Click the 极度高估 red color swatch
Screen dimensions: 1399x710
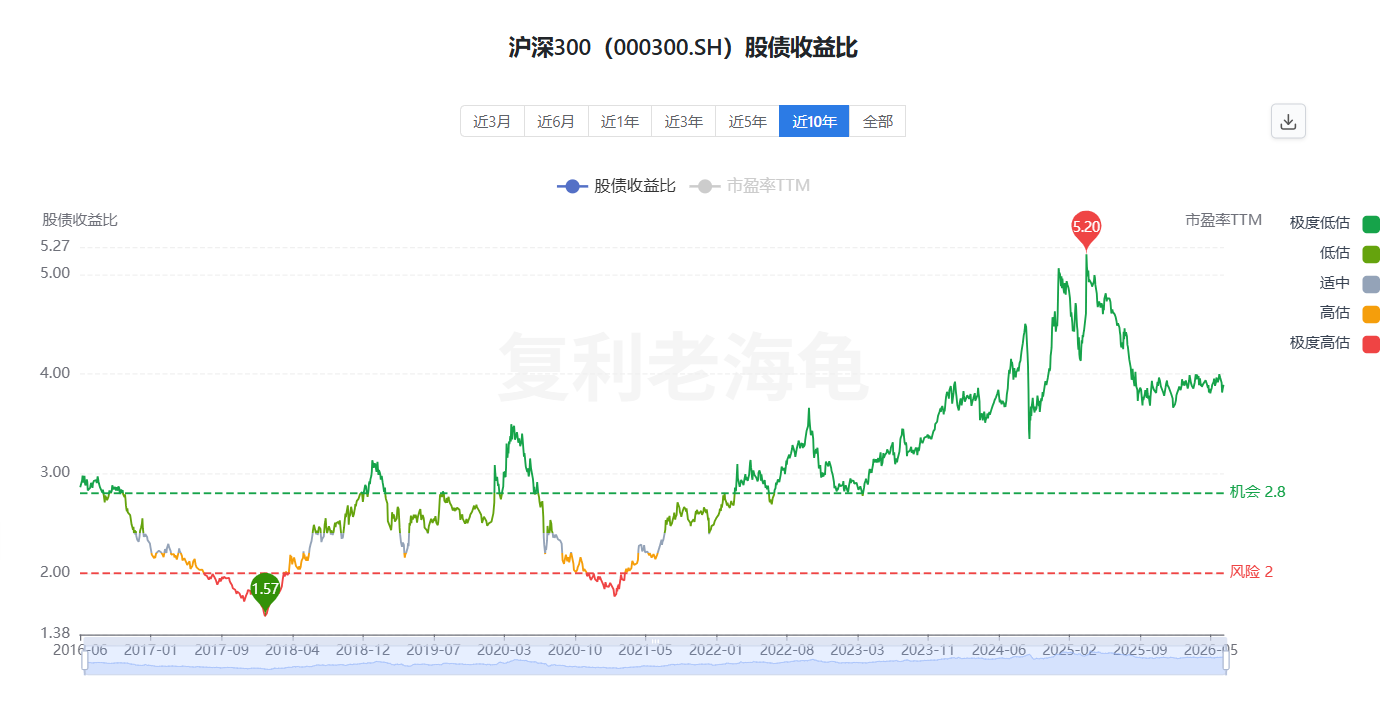click(x=1370, y=343)
